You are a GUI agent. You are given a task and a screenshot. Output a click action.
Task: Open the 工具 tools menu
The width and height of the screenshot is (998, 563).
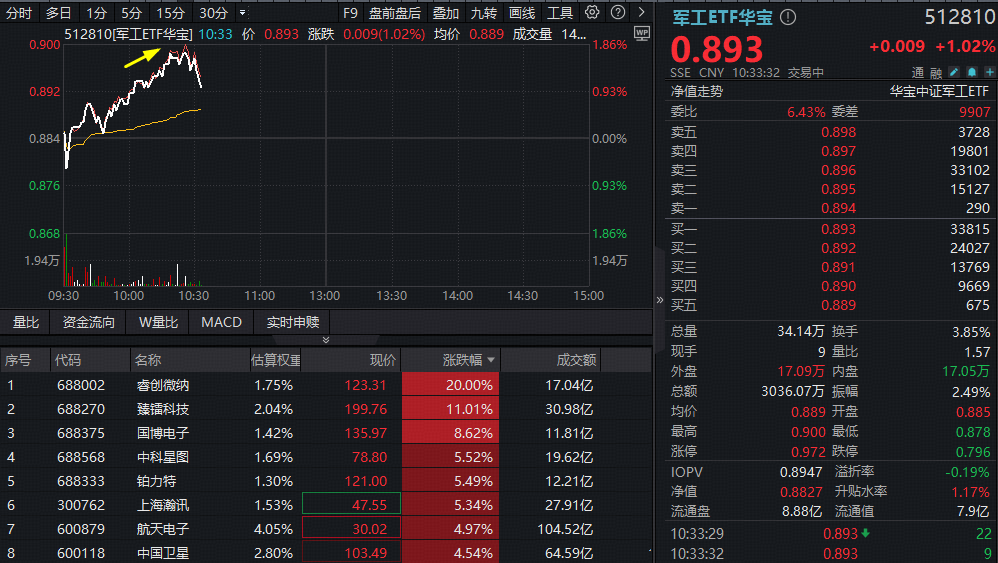coord(560,13)
